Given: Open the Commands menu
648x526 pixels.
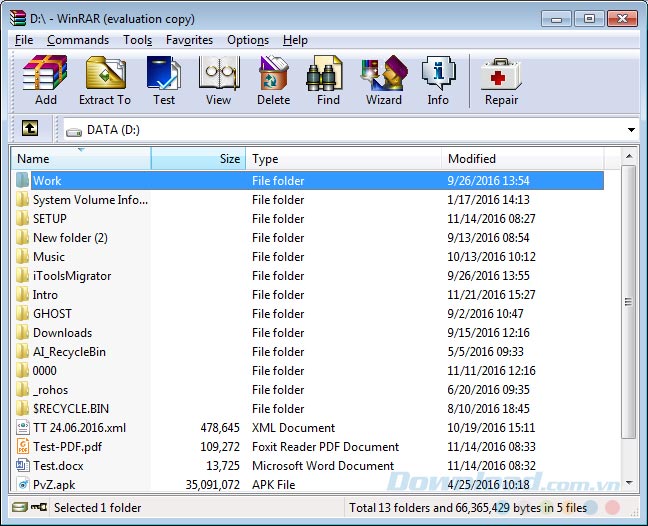Looking at the screenshot, I should (78, 40).
